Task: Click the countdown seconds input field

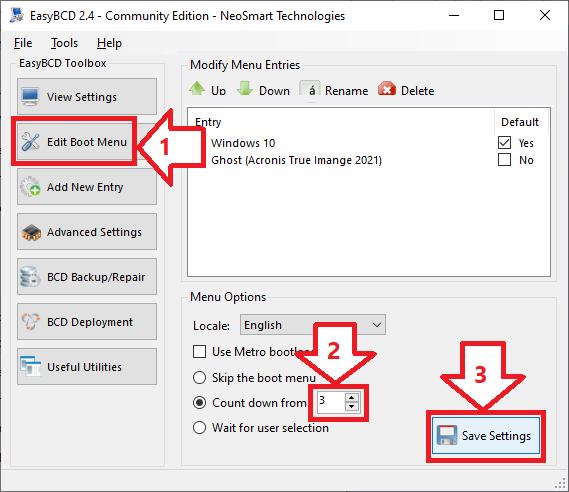Action: (331, 402)
